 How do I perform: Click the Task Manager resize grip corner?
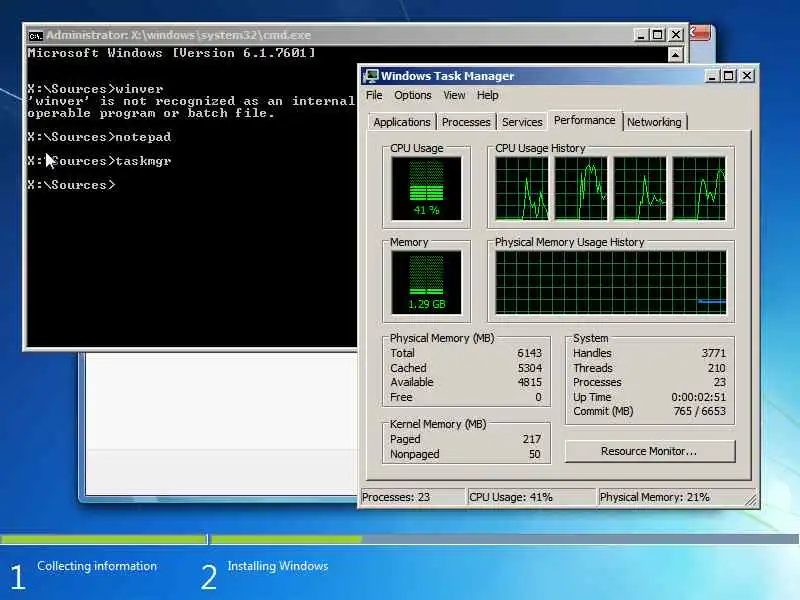(751, 501)
